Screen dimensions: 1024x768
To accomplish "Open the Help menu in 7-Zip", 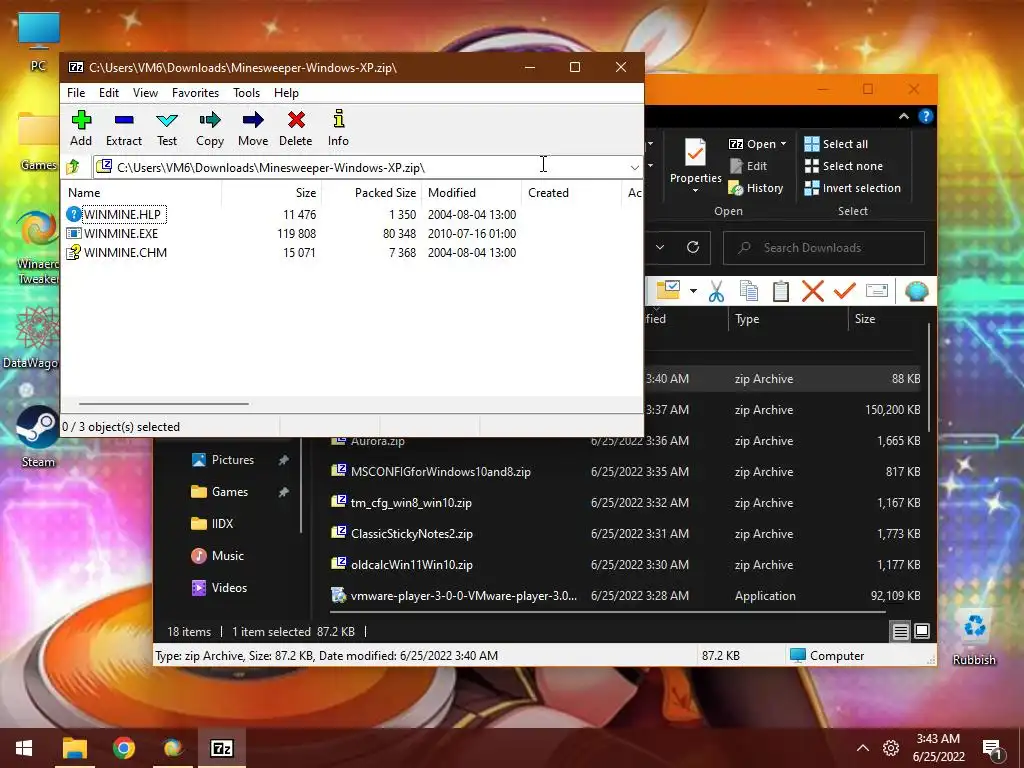I will point(286,93).
